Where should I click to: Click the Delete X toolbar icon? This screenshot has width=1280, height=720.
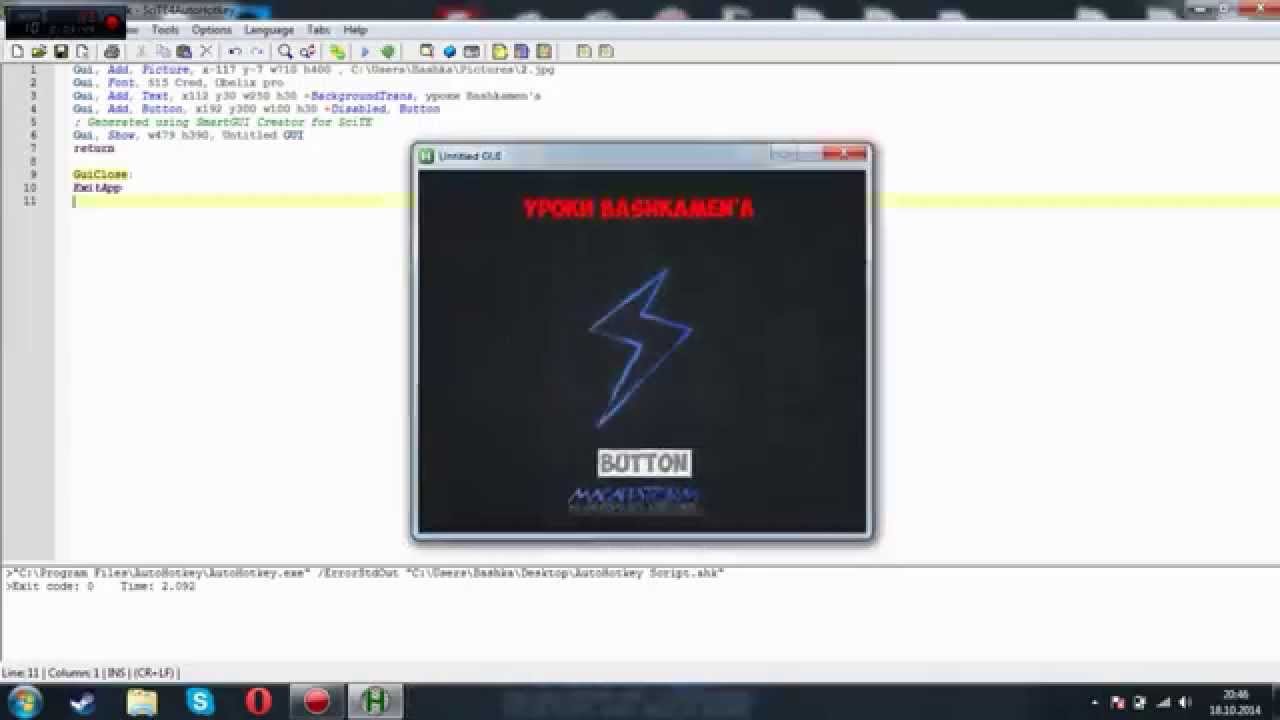pos(206,51)
